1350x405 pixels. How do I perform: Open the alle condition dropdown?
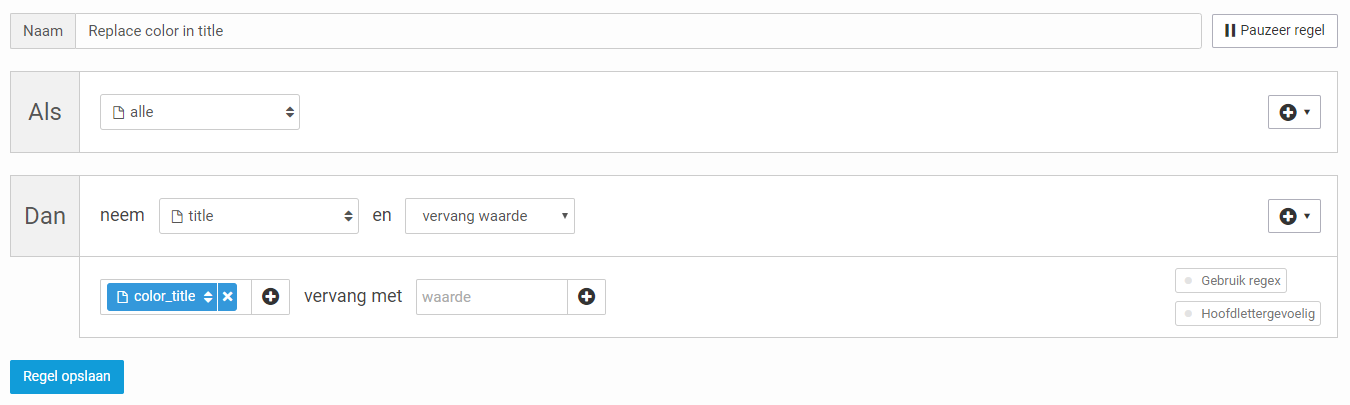point(200,112)
